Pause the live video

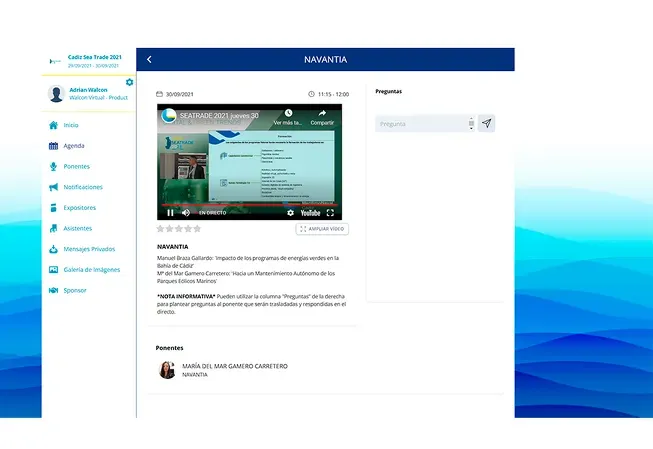pyautogui.click(x=170, y=213)
